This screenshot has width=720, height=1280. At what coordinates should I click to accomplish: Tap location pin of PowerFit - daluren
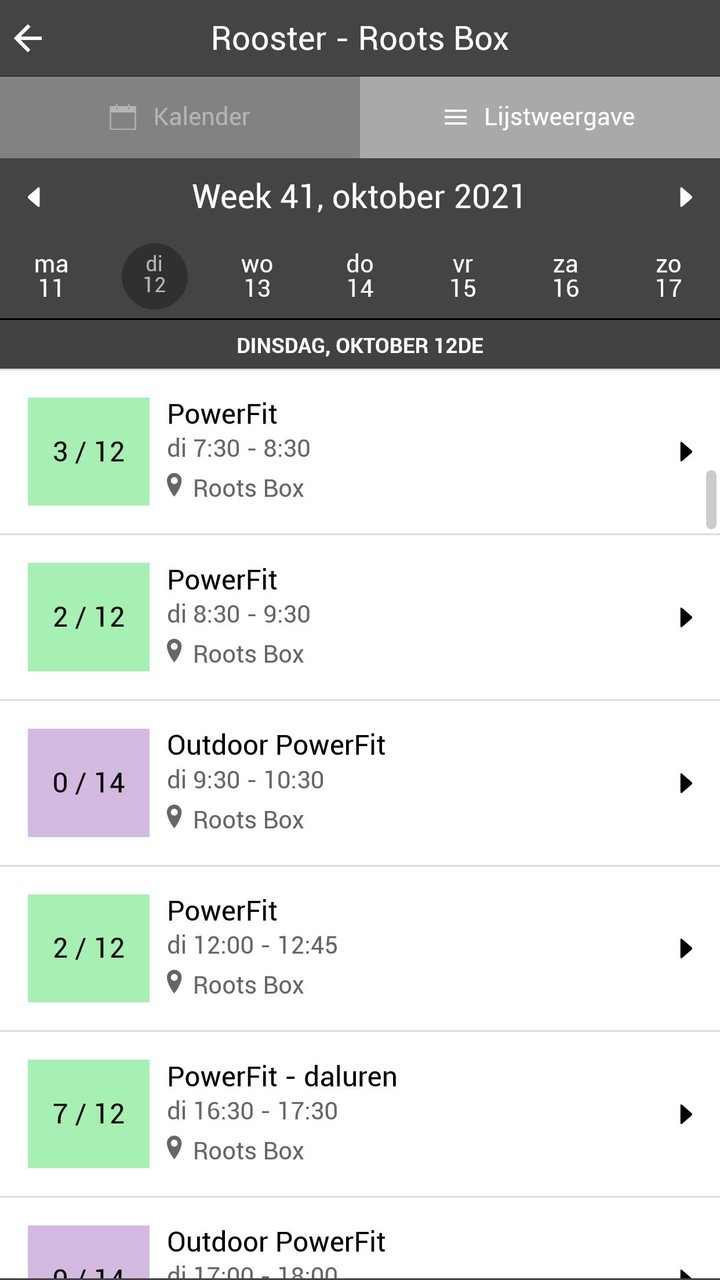[175, 1149]
